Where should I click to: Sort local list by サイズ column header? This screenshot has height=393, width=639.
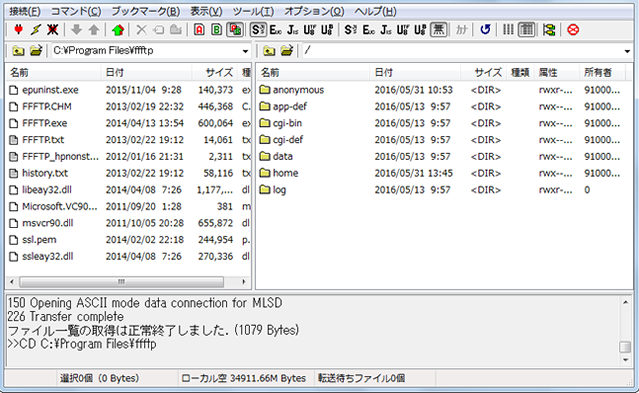215,73
